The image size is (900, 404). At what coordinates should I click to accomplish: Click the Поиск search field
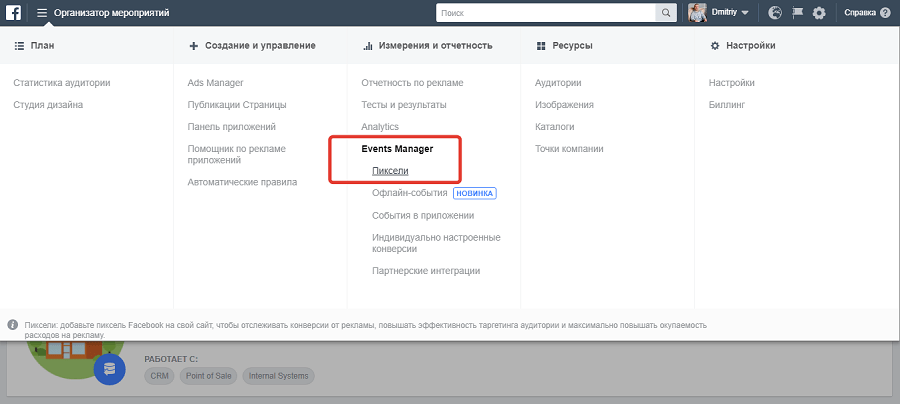(x=546, y=13)
